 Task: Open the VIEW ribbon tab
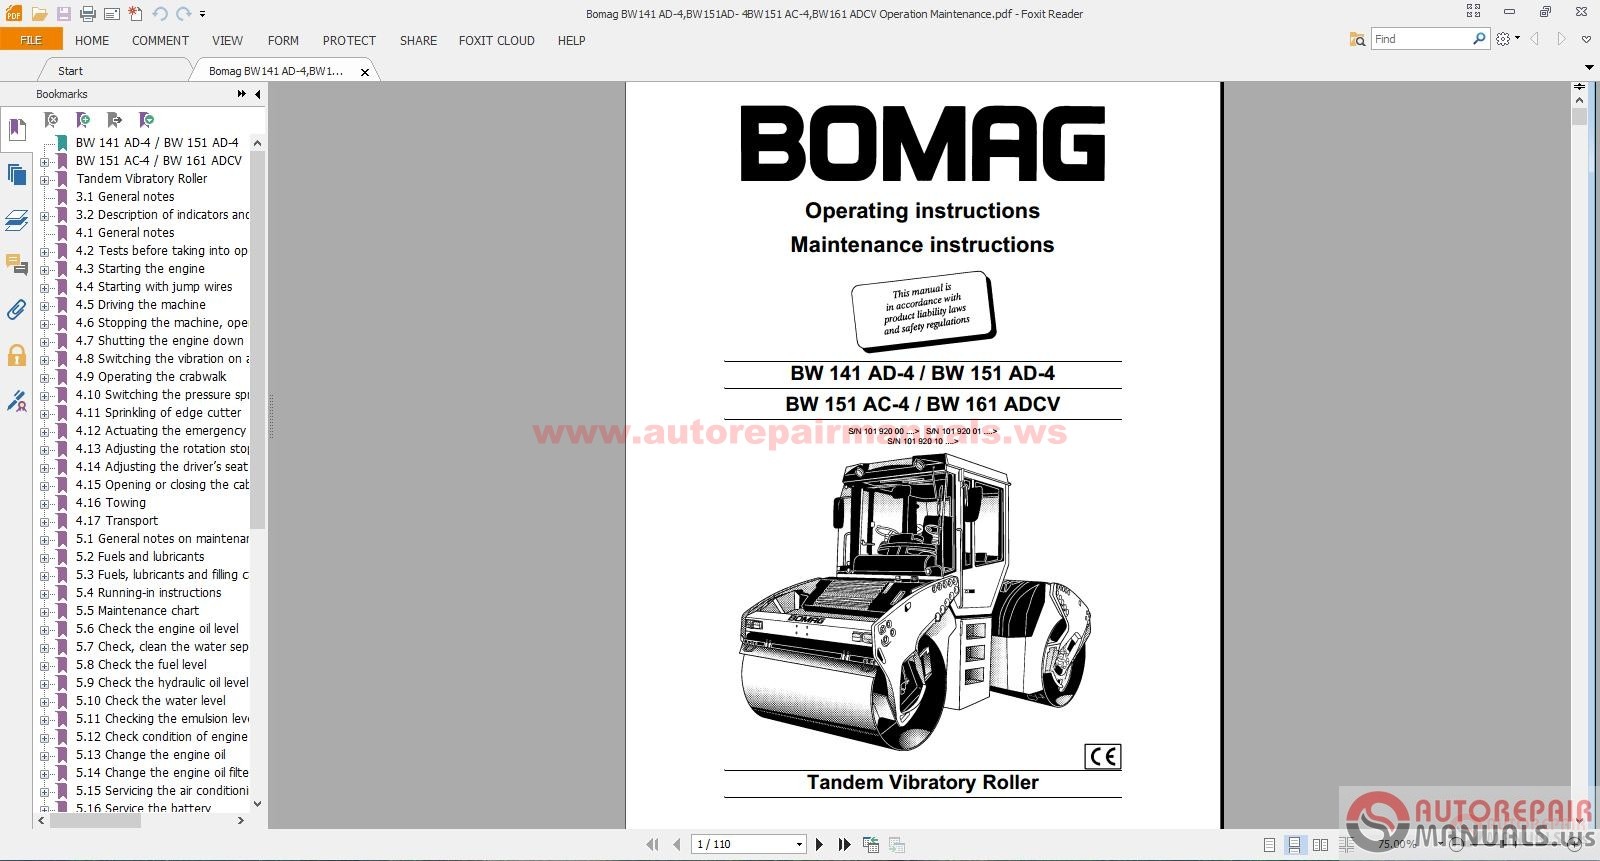click(x=227, y=41)
